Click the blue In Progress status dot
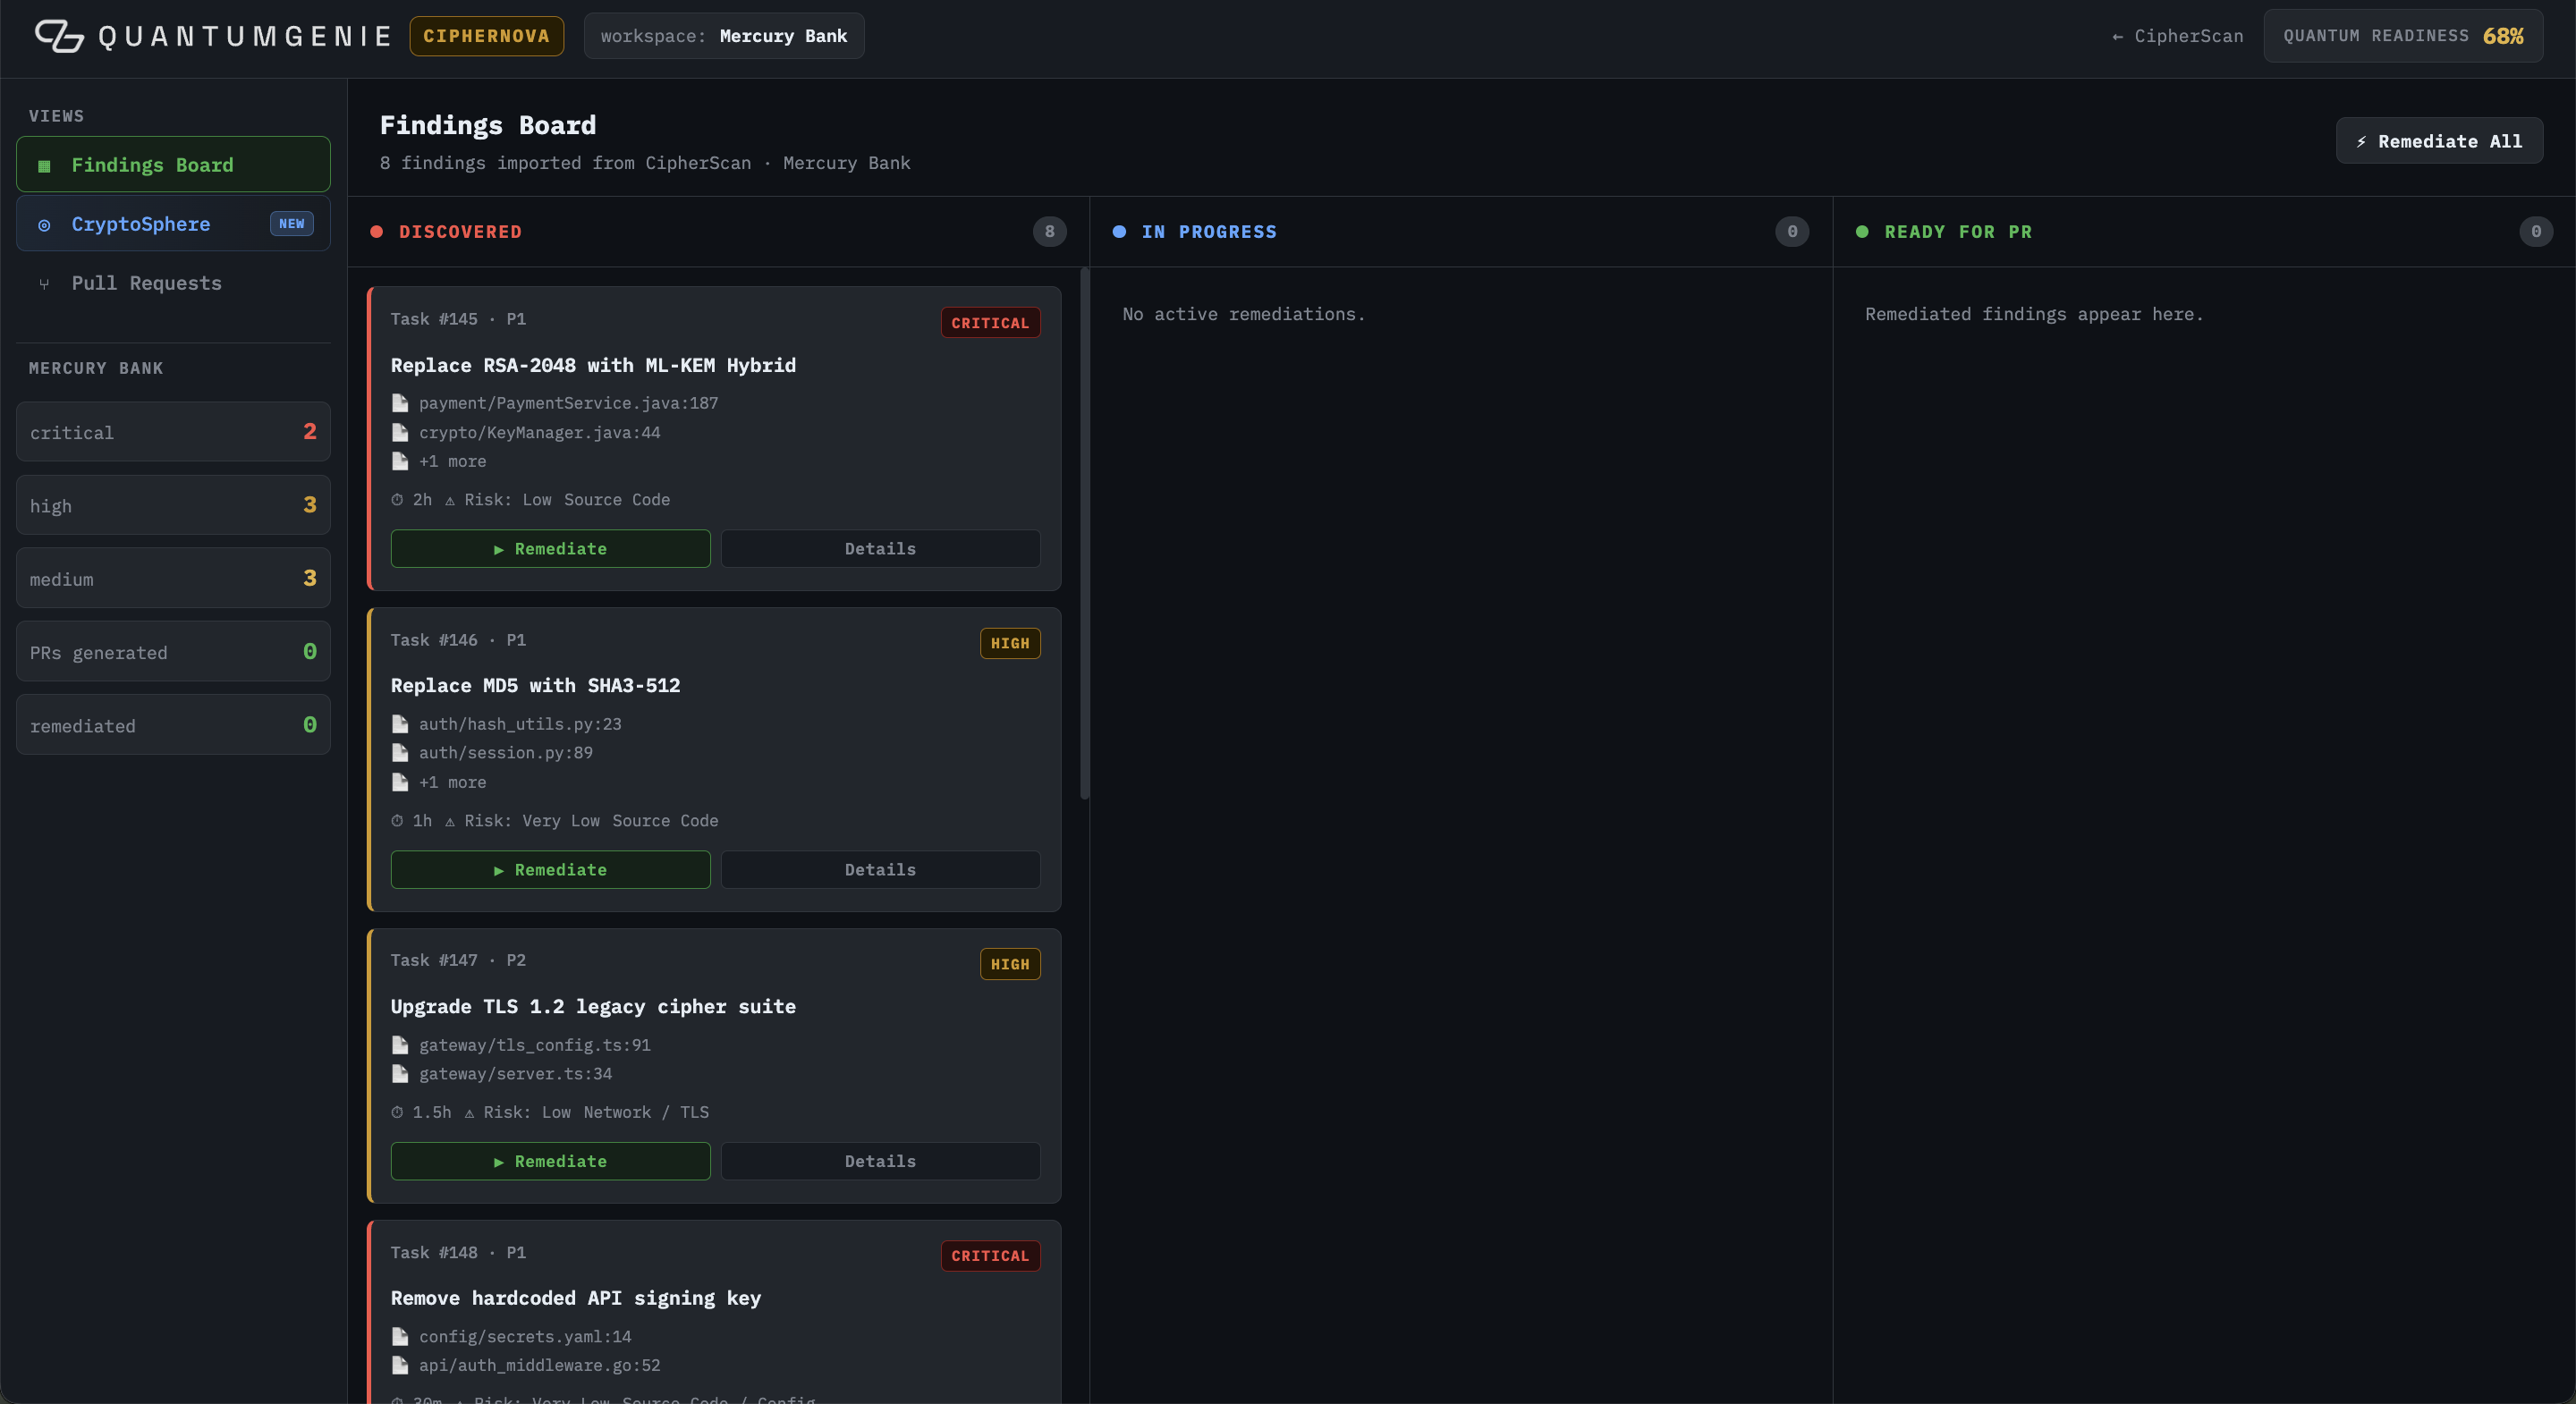The image size is (2576, 1404). tap(1120, 232)
